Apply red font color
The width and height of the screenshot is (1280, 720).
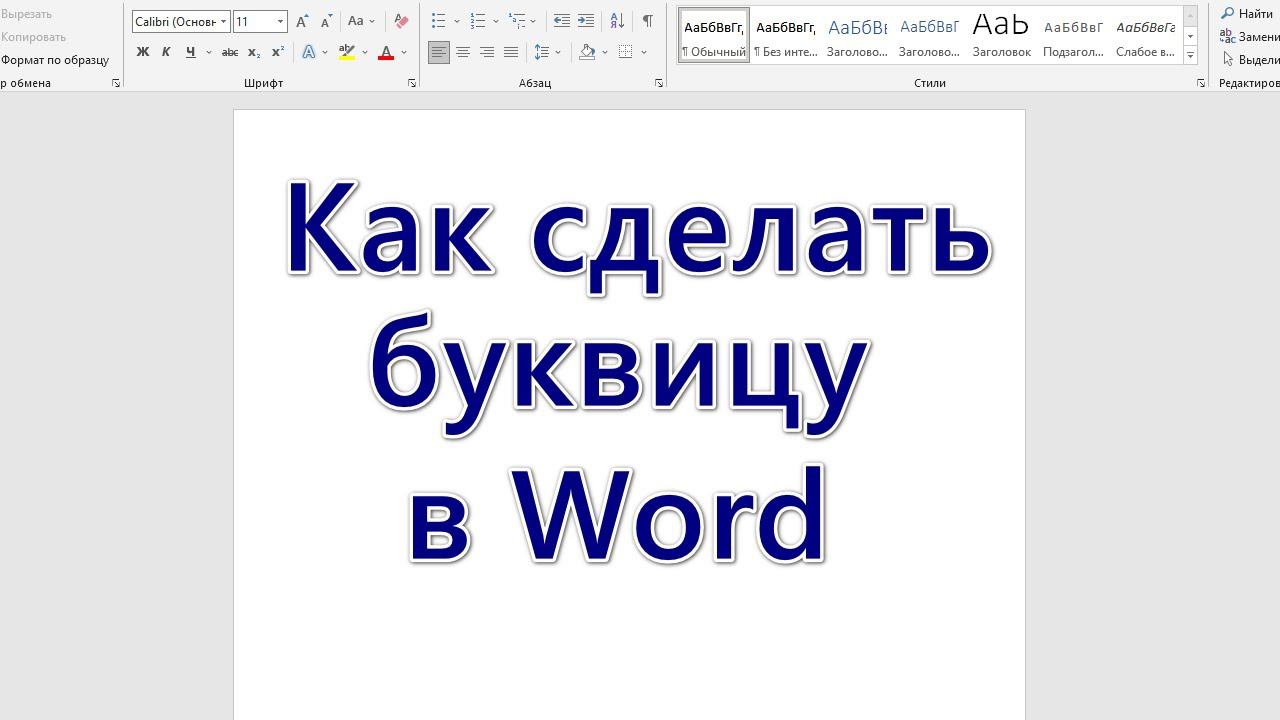click(386, 52)
